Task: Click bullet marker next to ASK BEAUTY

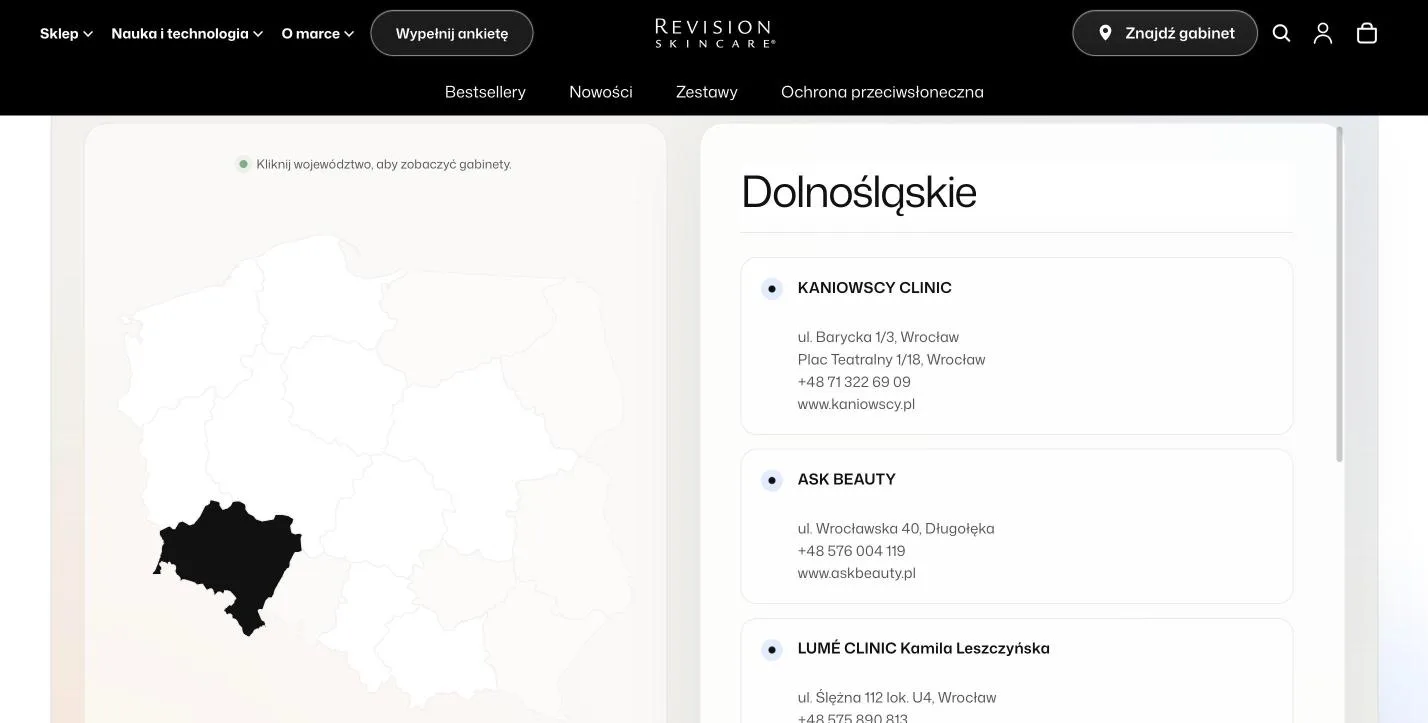Action: click(x=771, y=480)
